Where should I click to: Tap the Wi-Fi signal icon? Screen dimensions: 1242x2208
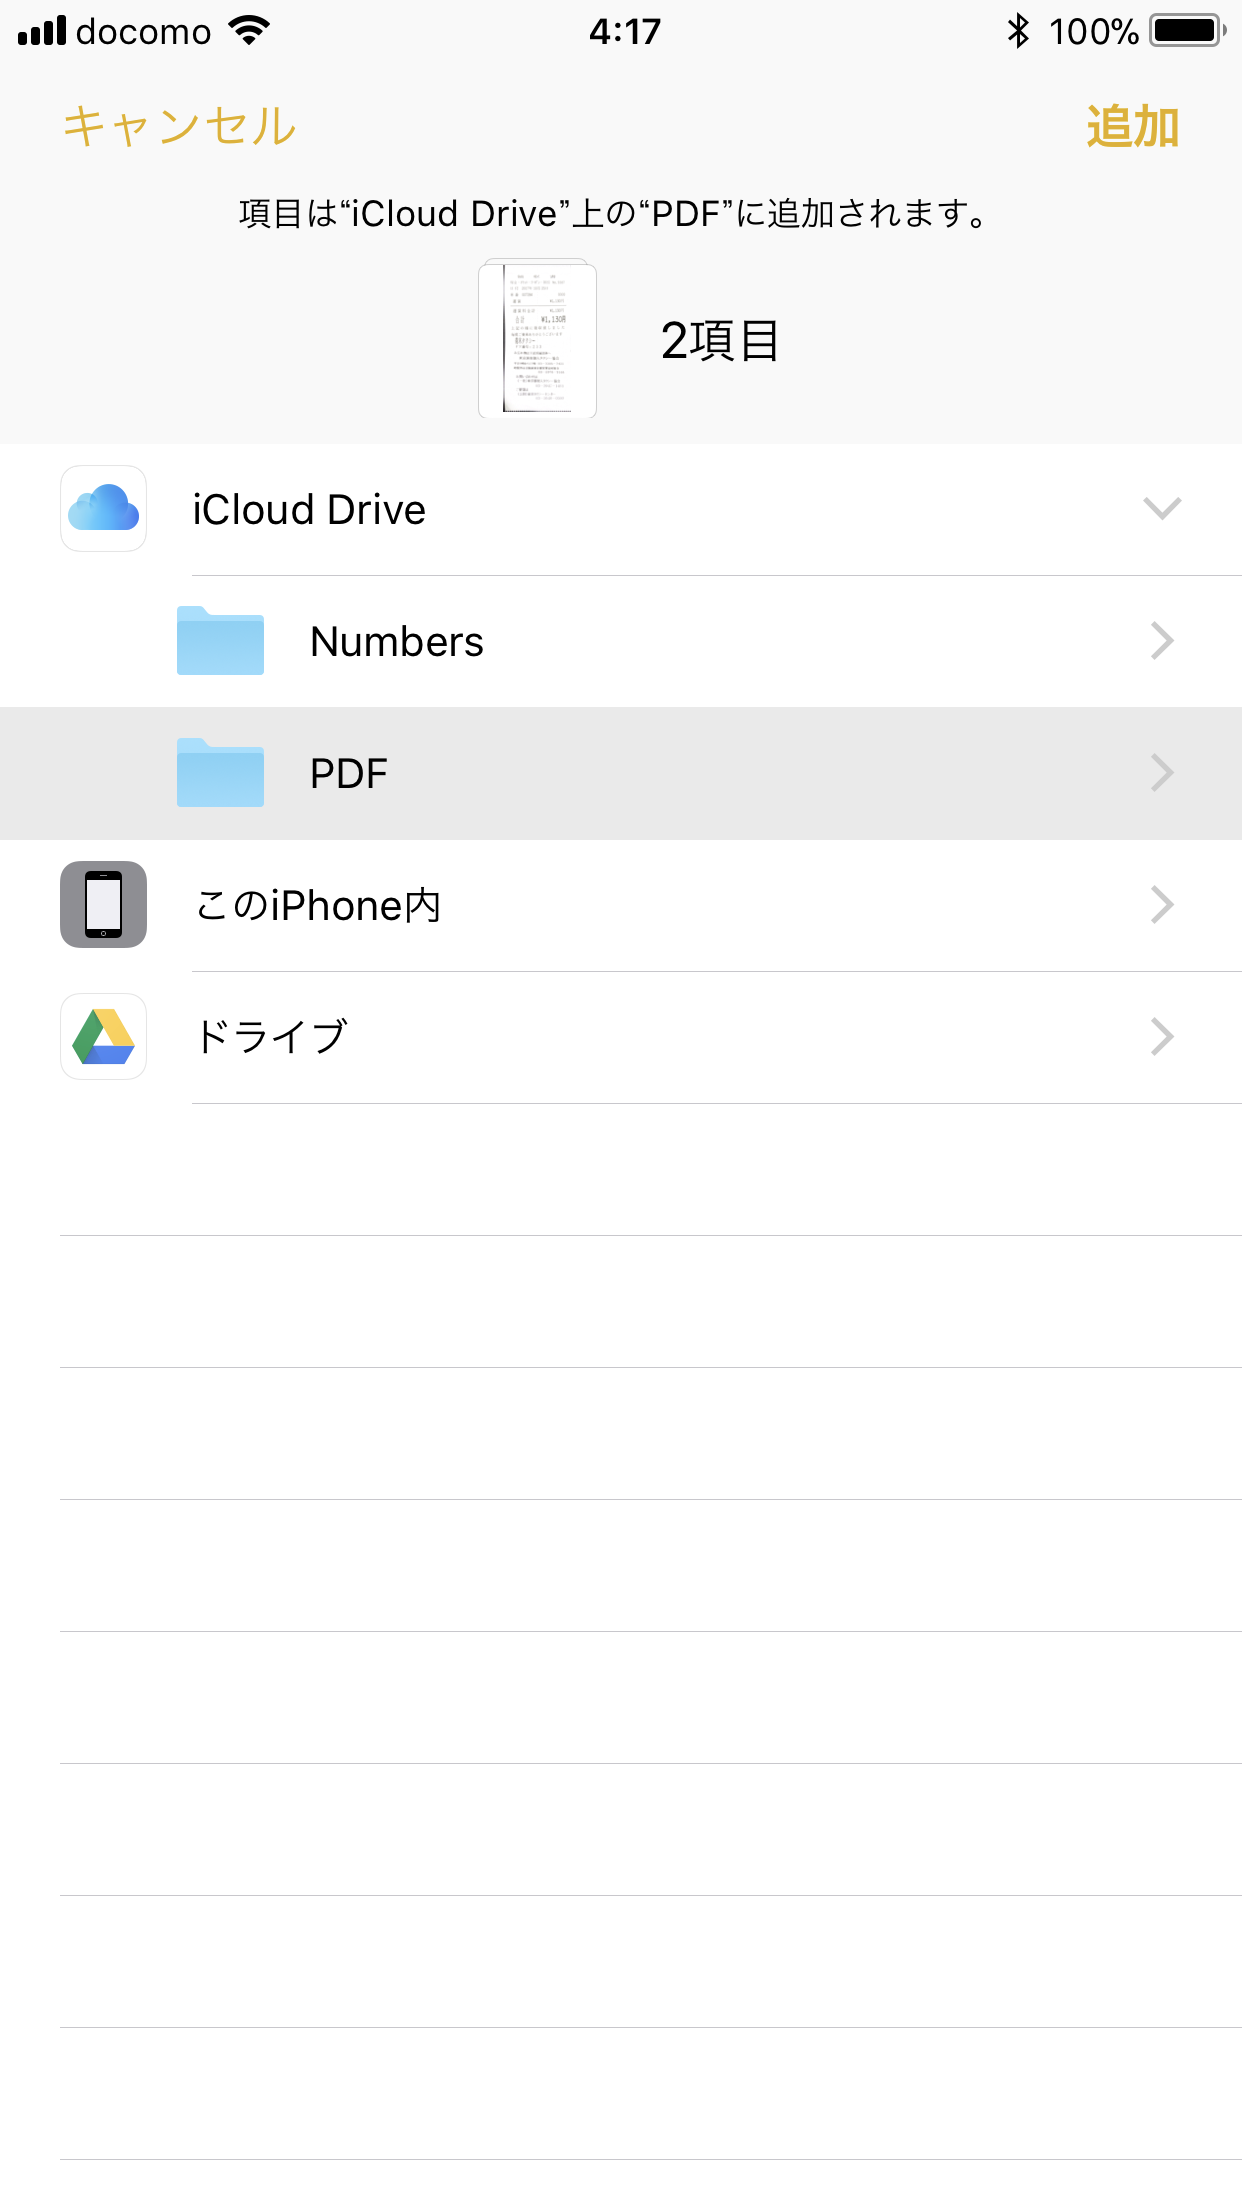click(249, 31)
